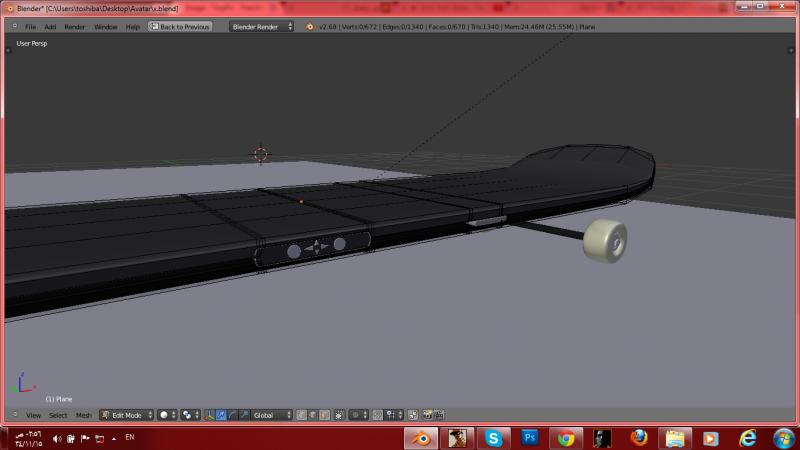Screen dimensions: 800x450
Task: Open the Help menu
Action: click(x=133, y=27)
